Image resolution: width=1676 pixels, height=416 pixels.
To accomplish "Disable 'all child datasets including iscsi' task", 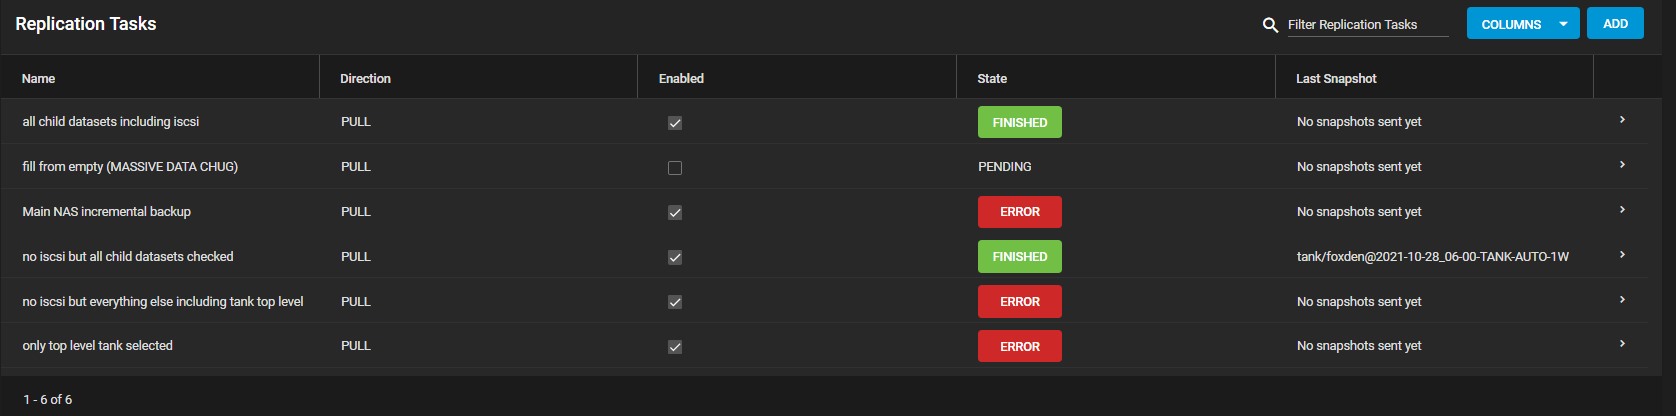I will pos(675,123).
